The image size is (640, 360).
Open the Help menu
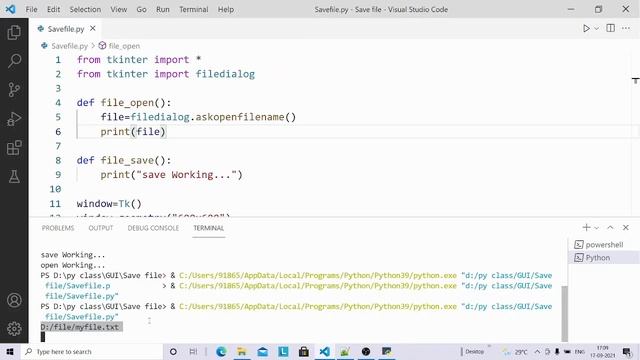coord(225,9)
